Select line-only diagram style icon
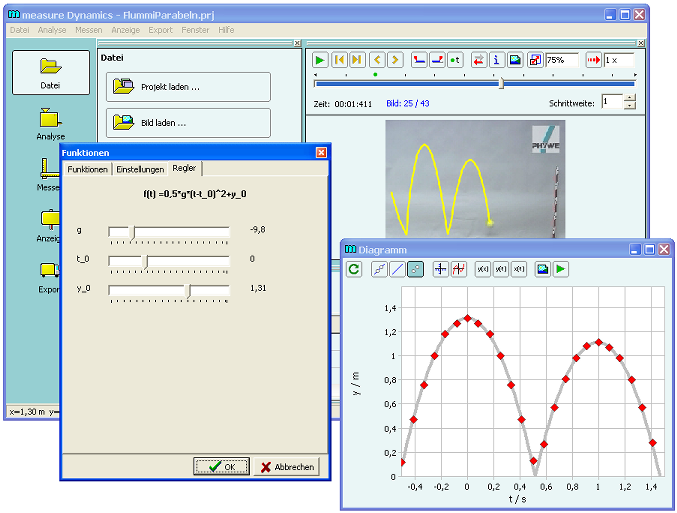The image size is (677, 513). pyautogui.click(x=397, y=269)
